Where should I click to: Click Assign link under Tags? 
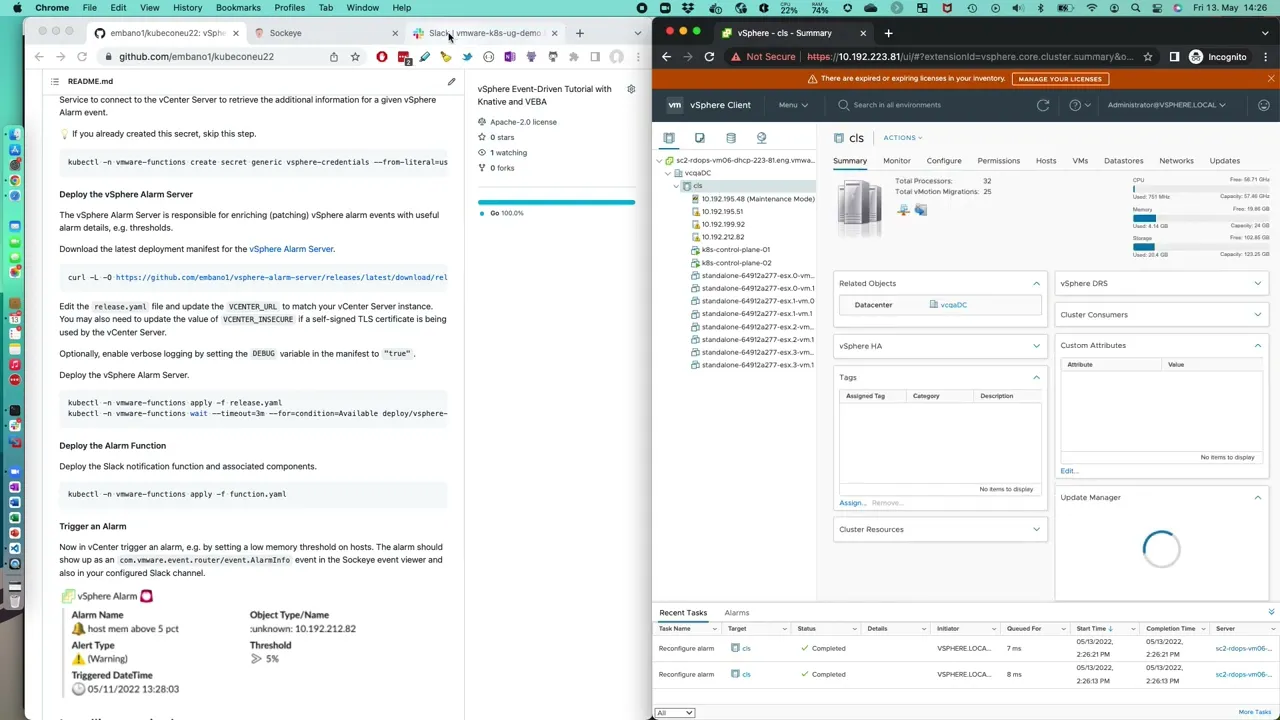click(851, 503)
